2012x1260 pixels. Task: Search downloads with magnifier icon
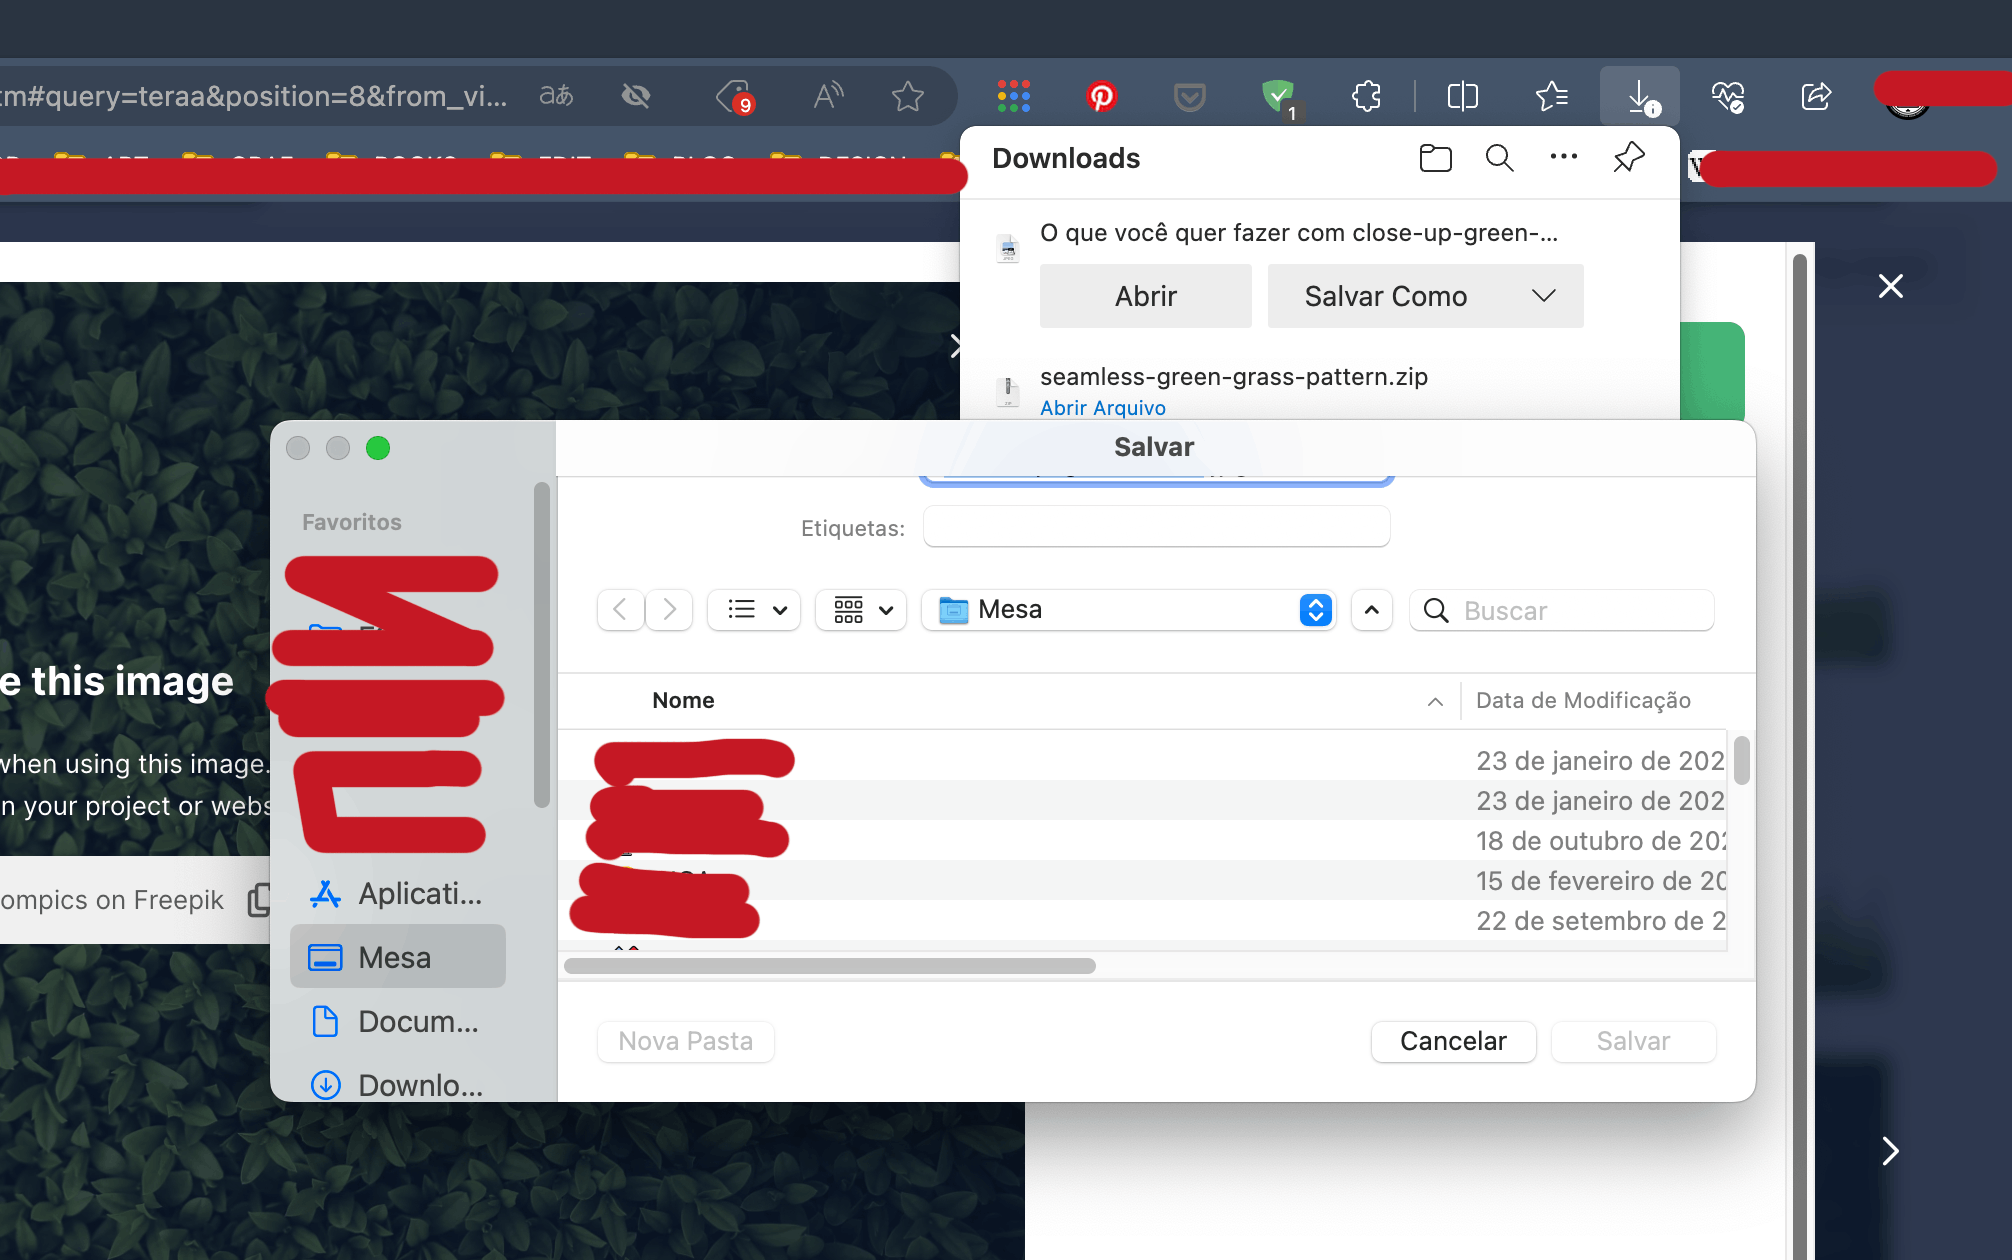tap(1499, 158)
